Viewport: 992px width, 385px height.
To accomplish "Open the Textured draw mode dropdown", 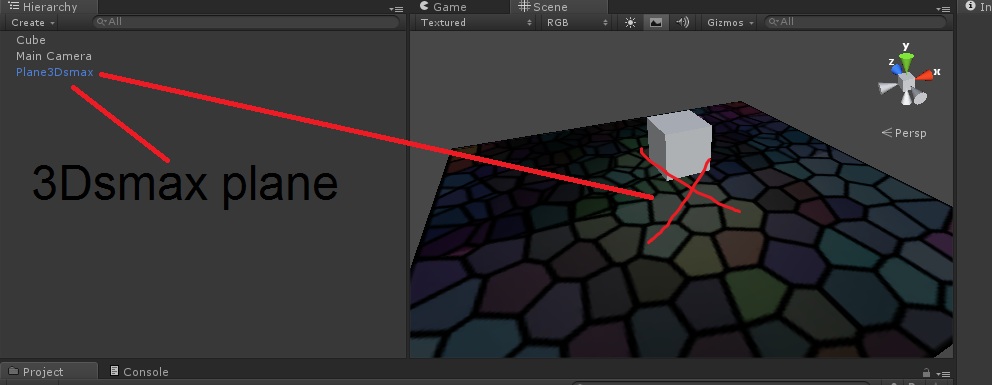I will pyautogui.click(x=476, y=22).
